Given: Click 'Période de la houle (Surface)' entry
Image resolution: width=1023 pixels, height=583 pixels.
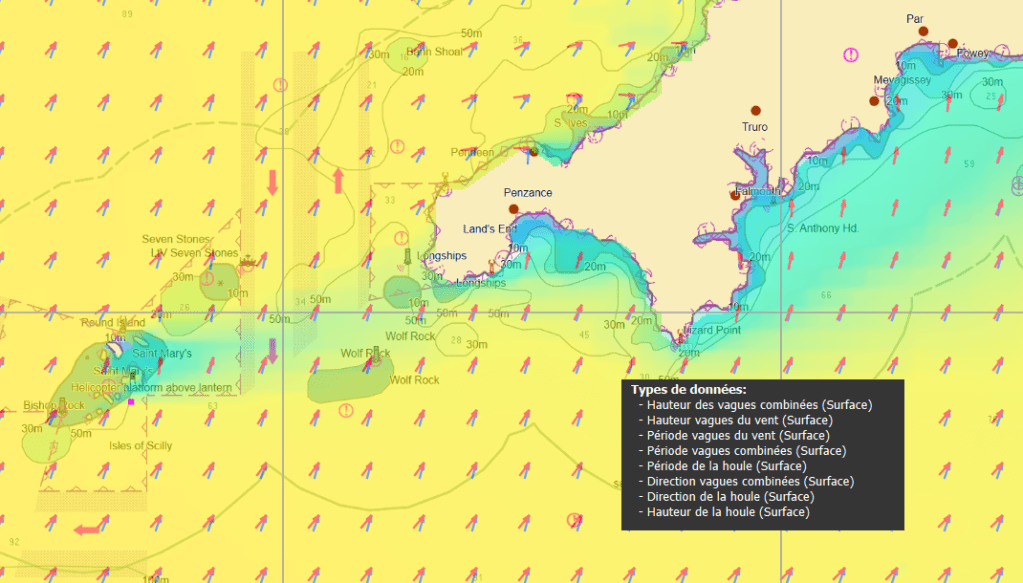Looking at the screenshot, I should click(x=726, y=466).
